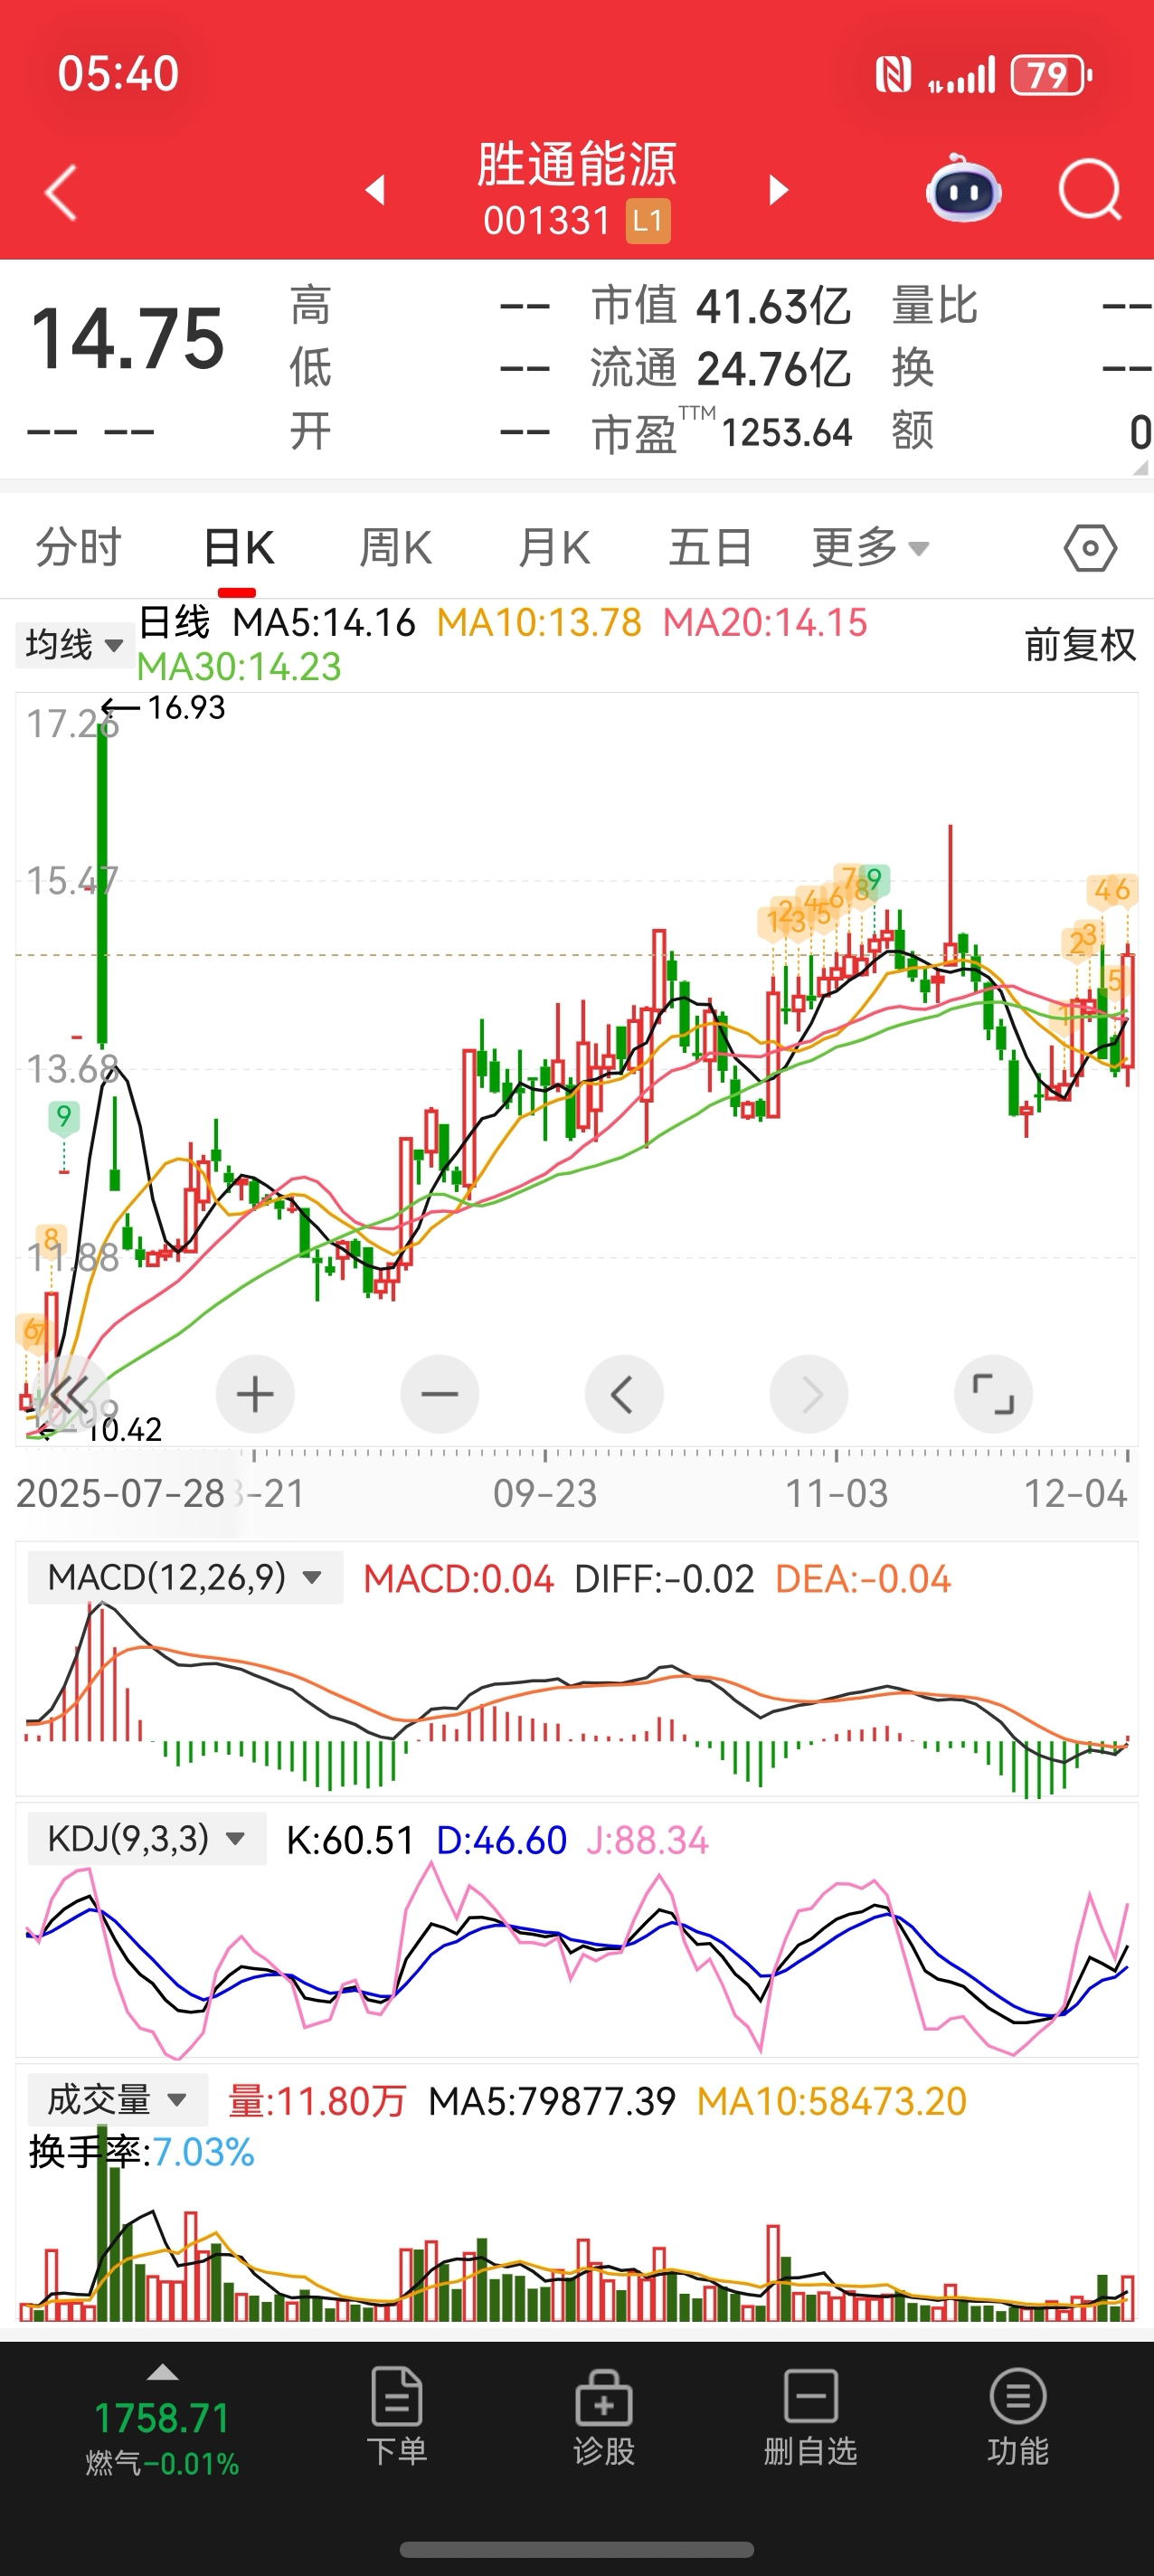Screen dimensions: 1154x2576
Task: Open 下单 order placement
Action: (397, 2418)
